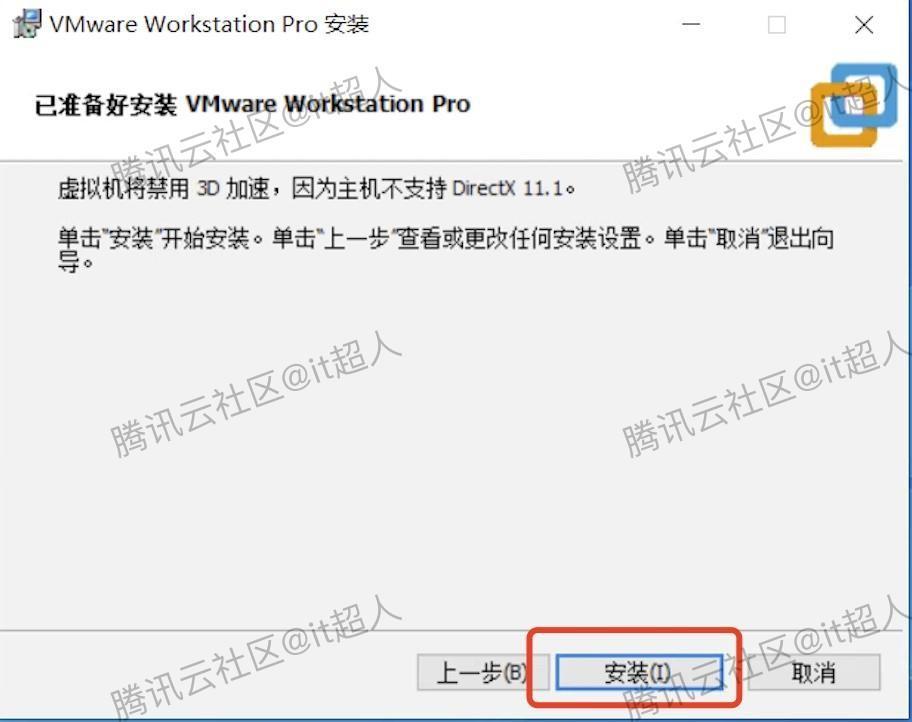
Task: Click the Install button inside the red highlight box
Action: click(x=640, y=673)
